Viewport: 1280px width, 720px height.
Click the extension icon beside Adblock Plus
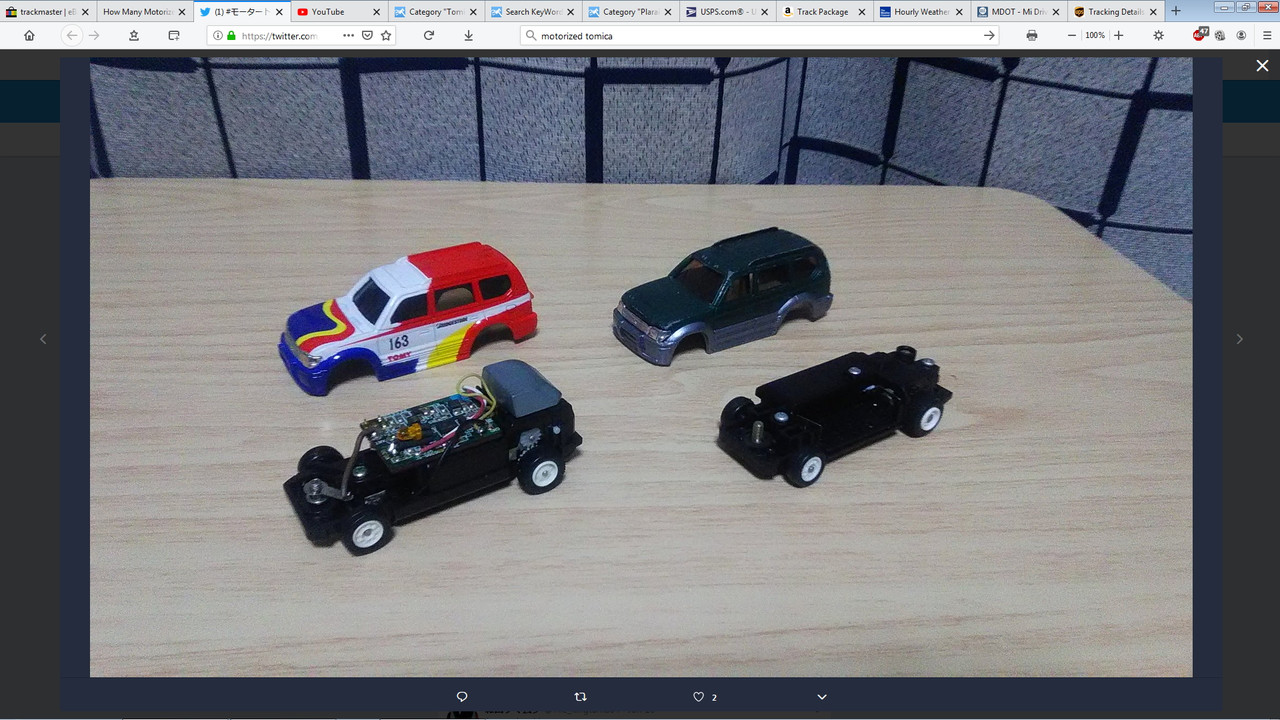pyautogui.click(x=1221, y=35)
